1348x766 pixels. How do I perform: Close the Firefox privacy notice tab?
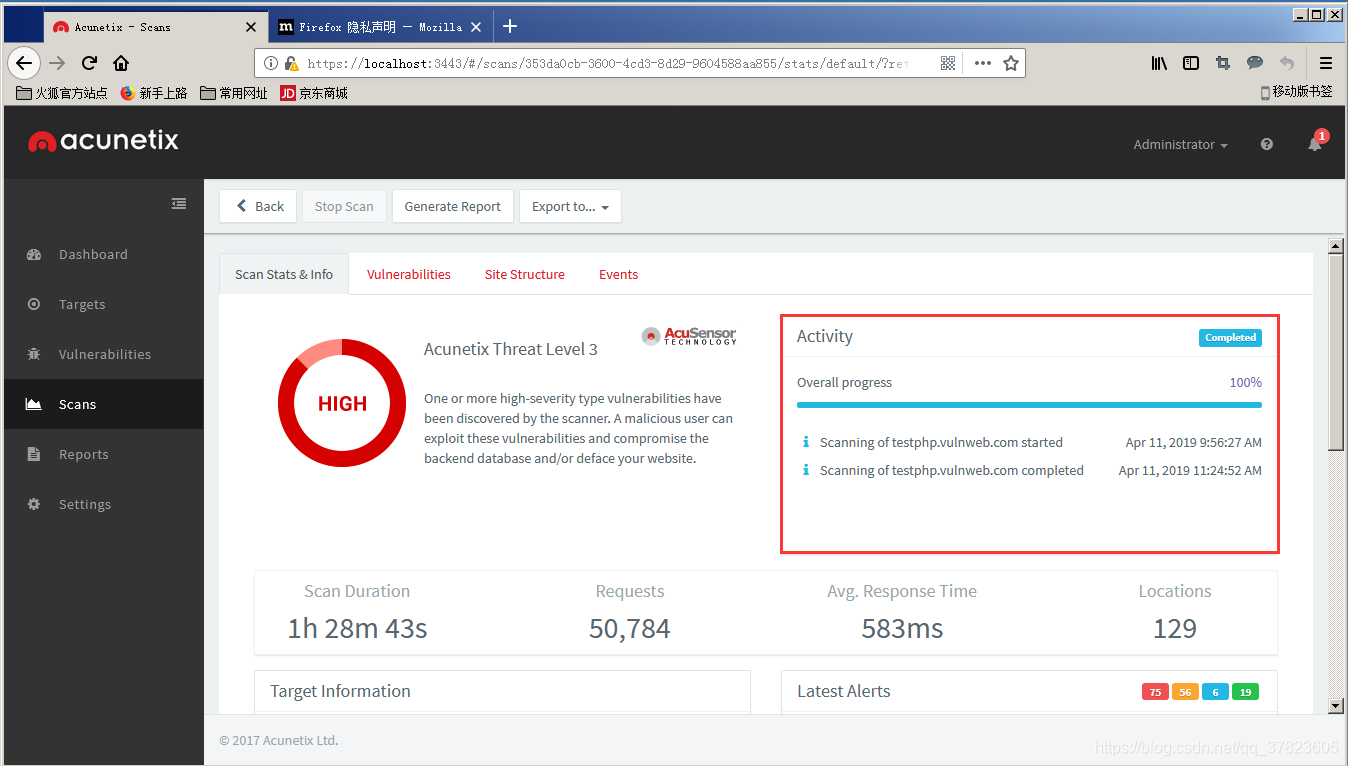pos(476,27)
